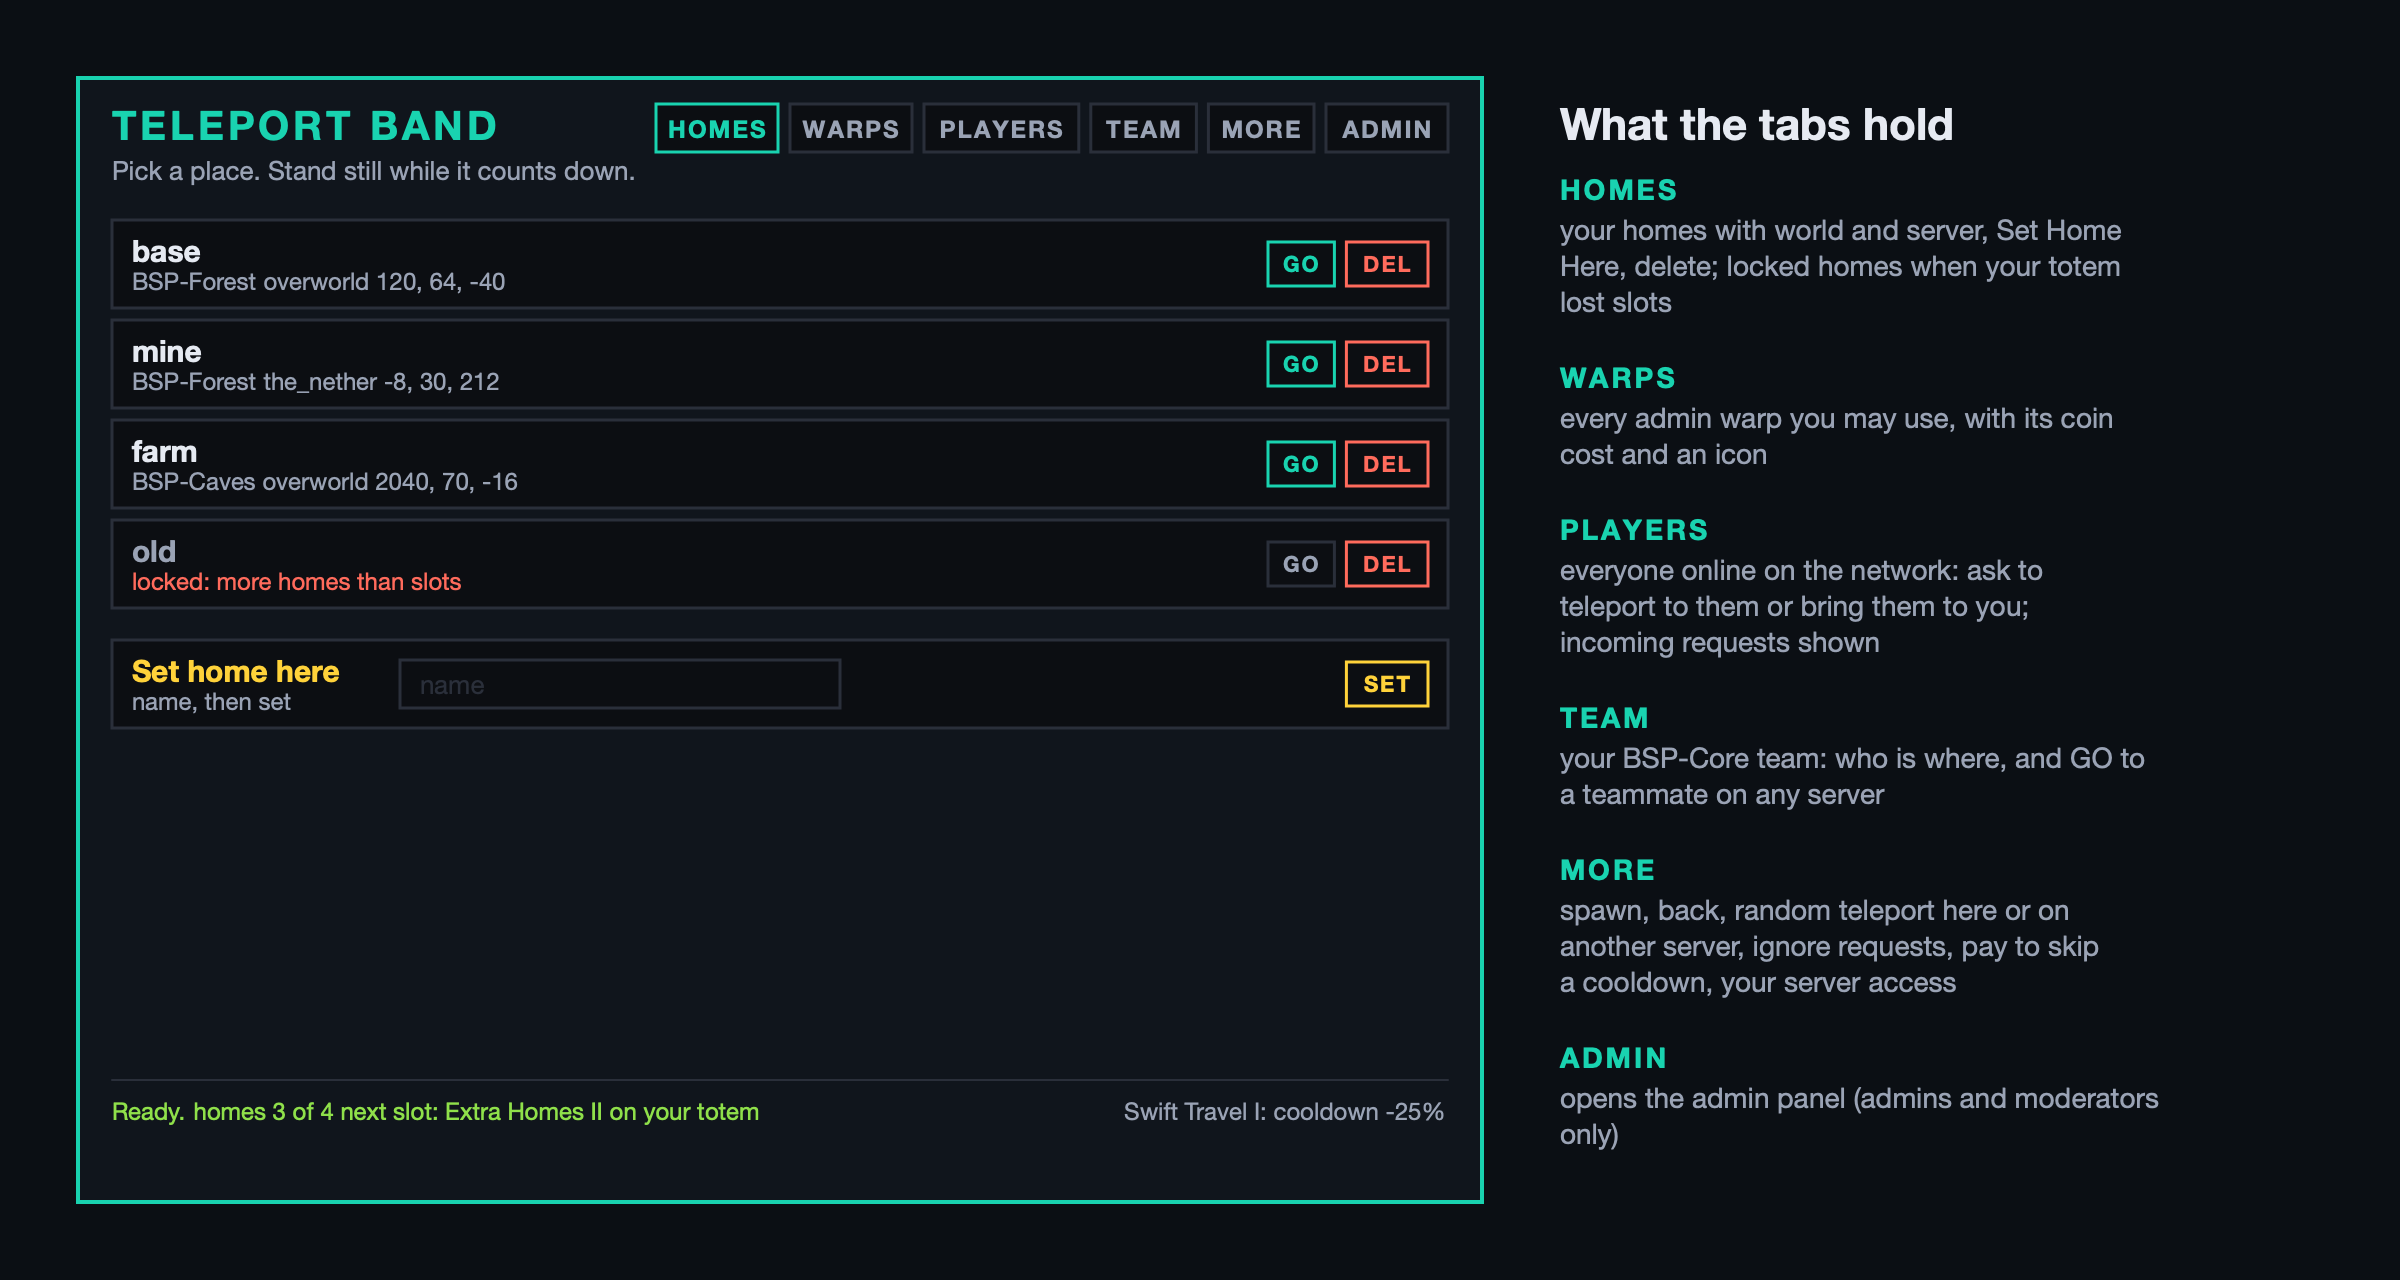Image resolution: width=2400 pixels, height=1280 pixels.
Task: Open the PLAYERS tab
Action: click(x=1001, y=128)
